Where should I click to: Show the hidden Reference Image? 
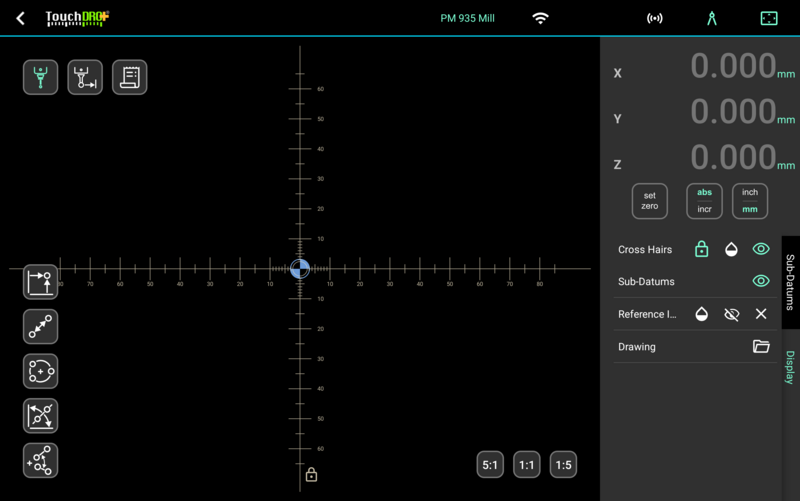(x=731, y=314)
